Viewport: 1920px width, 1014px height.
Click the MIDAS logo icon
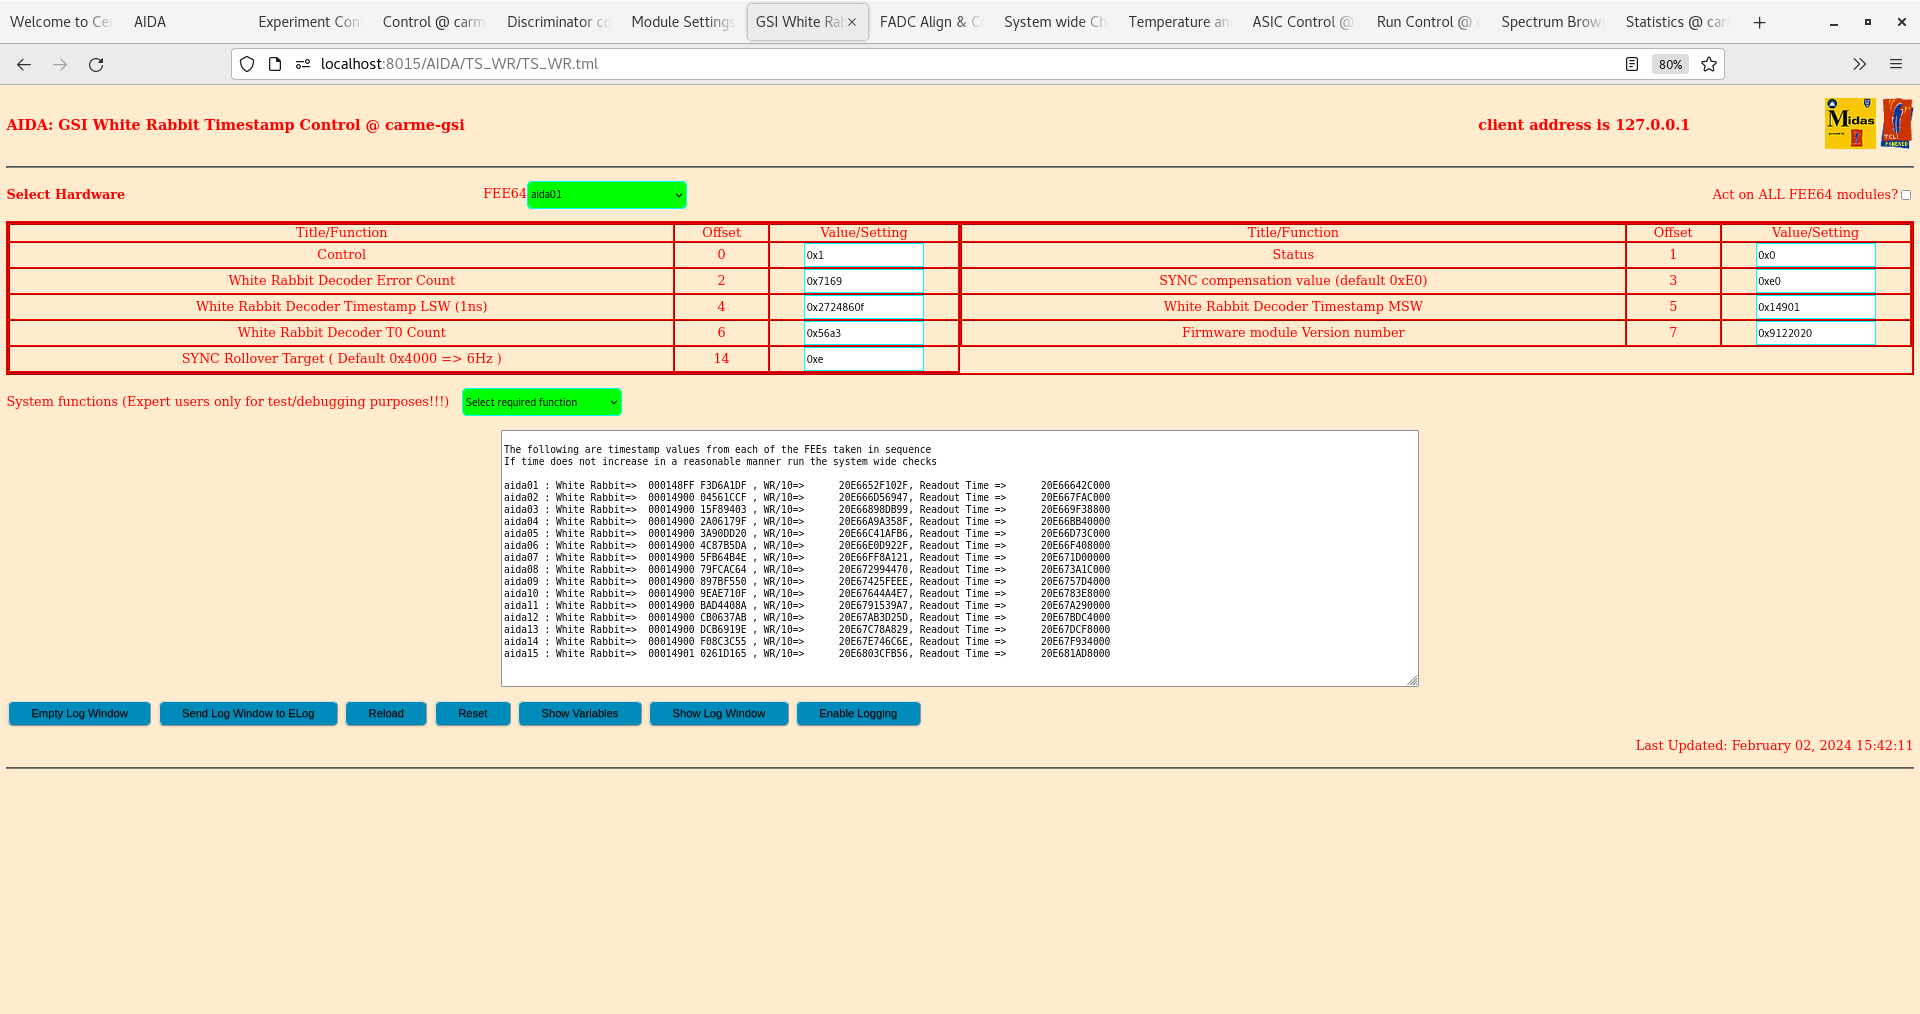tap(1849, 124)
